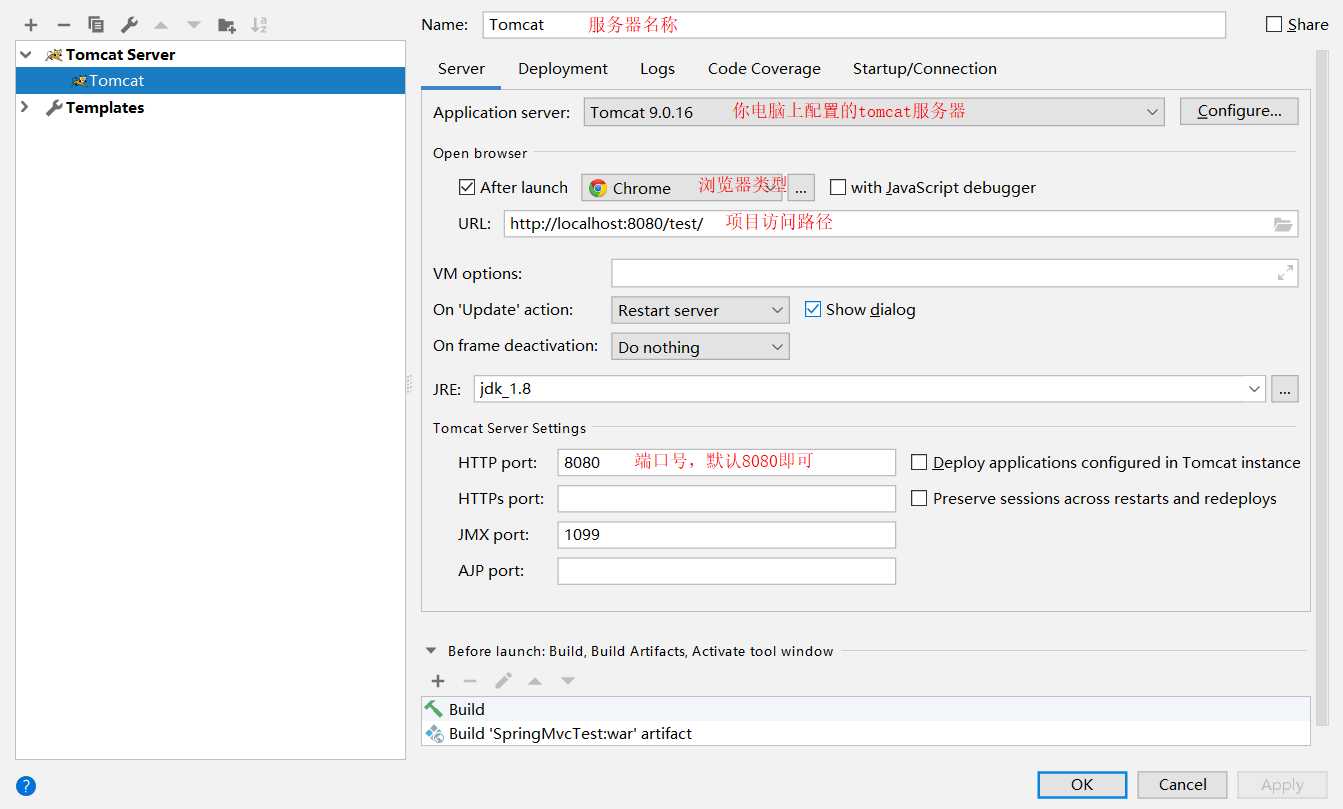Click the Templates wrench icon in tree
This screenshot has height=809, width=1343.
(54, 108)
